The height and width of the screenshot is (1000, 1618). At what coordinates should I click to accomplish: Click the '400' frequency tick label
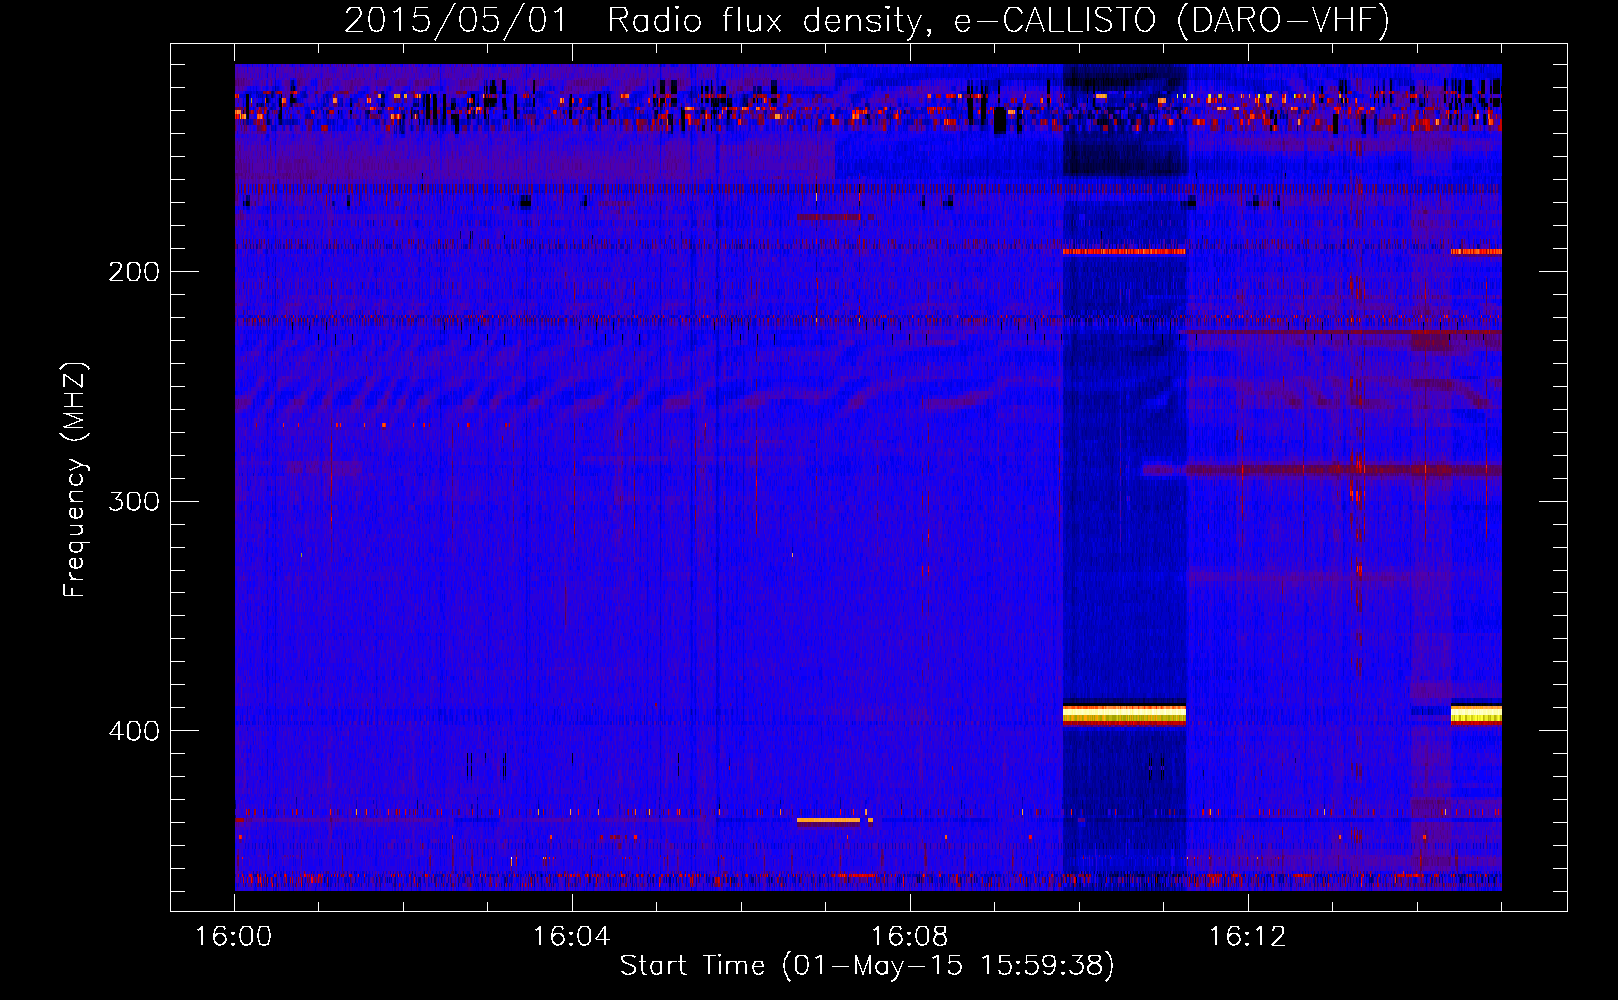click(134, 731)
